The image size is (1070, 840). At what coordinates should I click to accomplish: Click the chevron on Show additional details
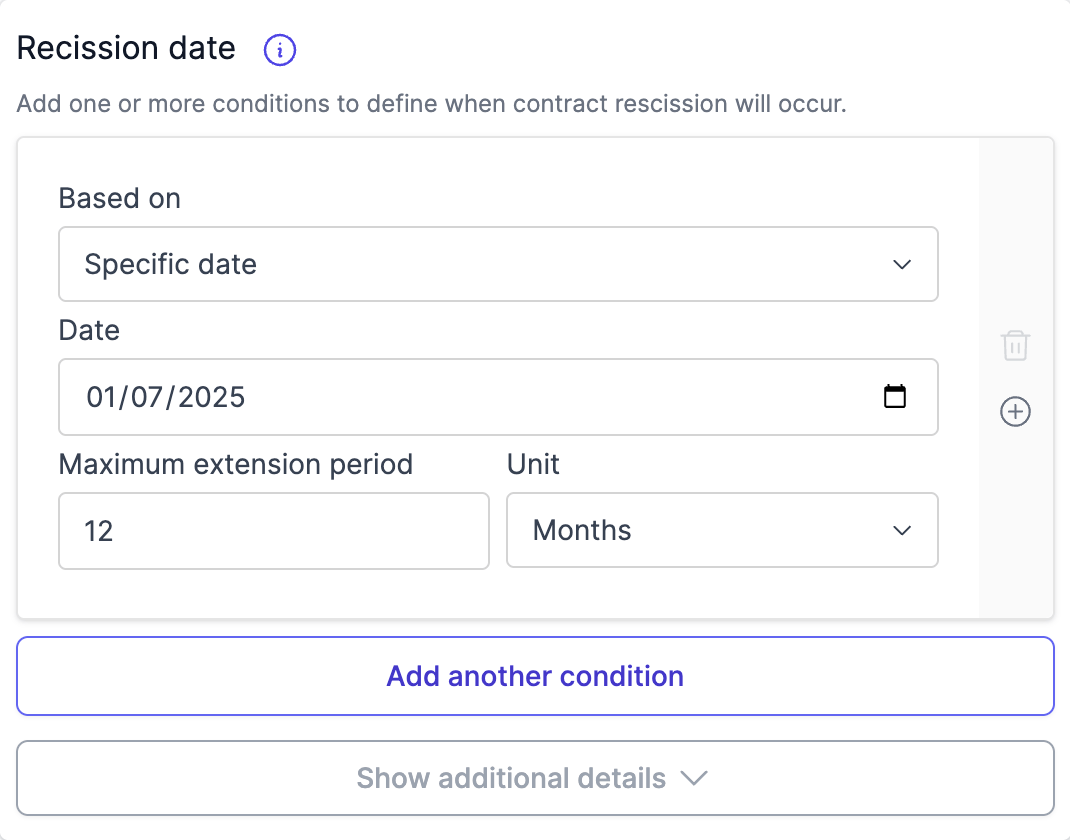[x=693, y=778]
